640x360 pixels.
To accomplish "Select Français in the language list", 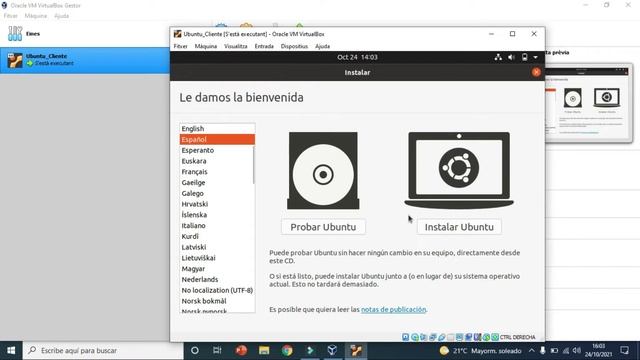I will click(x=217, y=172).
